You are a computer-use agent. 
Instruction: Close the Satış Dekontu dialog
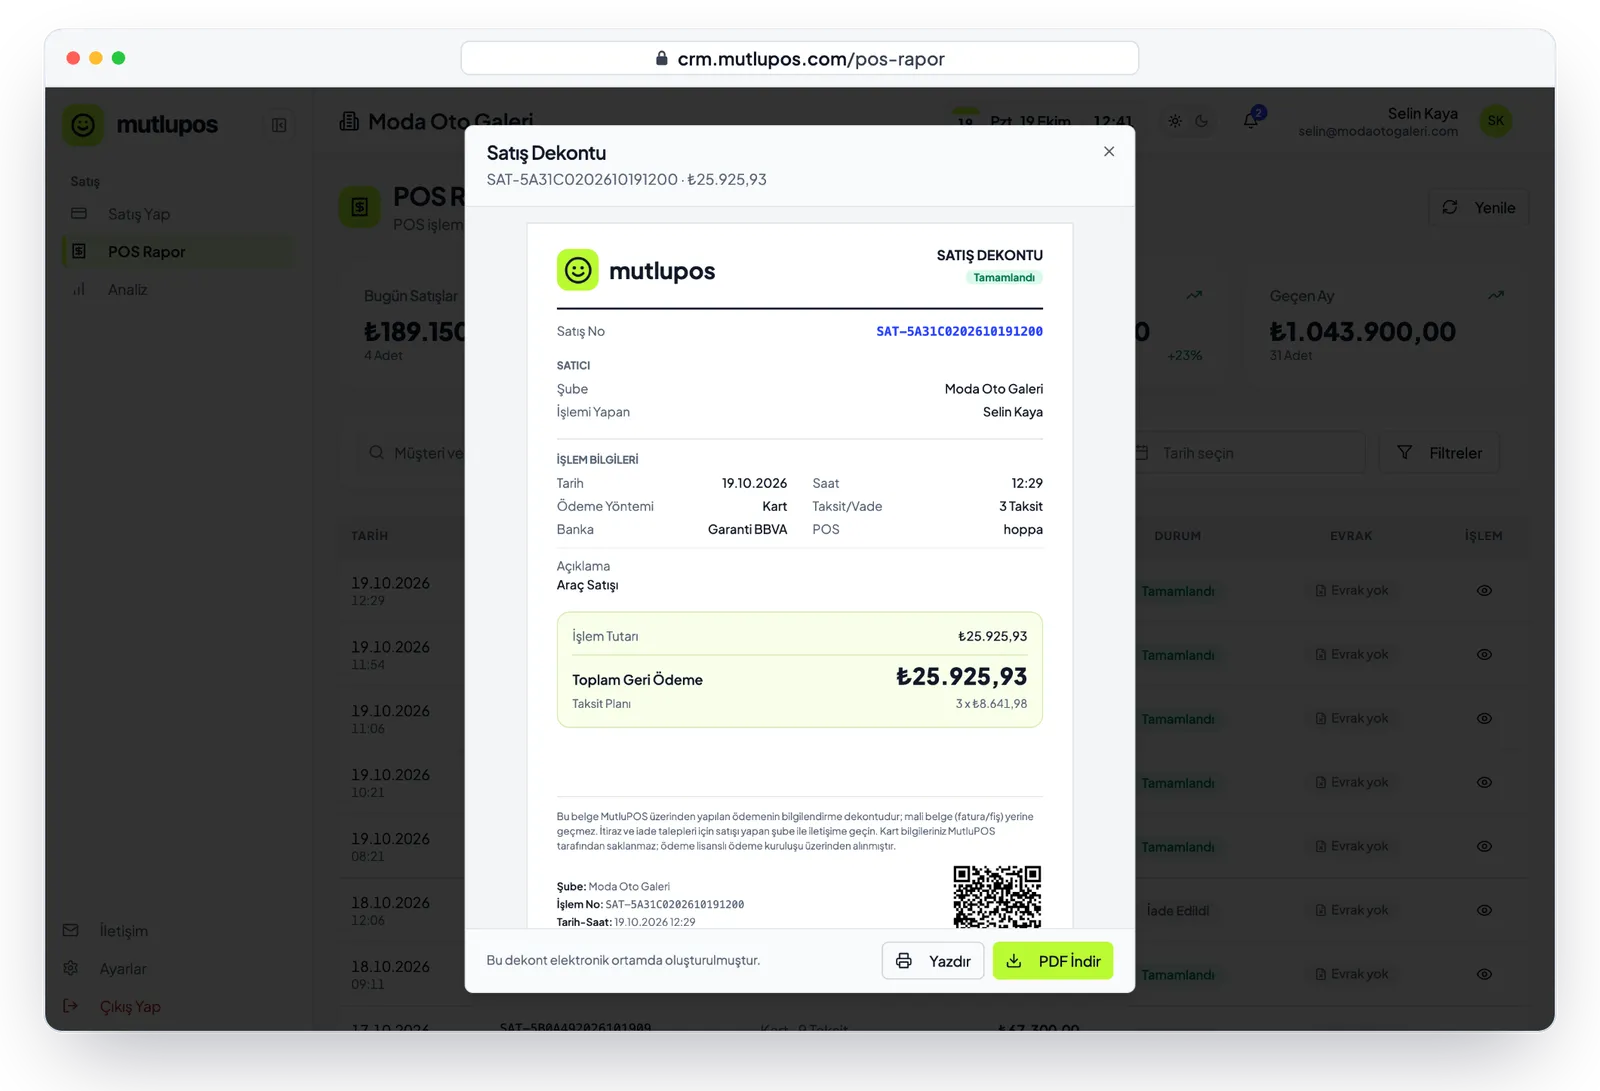(1109, 151)
